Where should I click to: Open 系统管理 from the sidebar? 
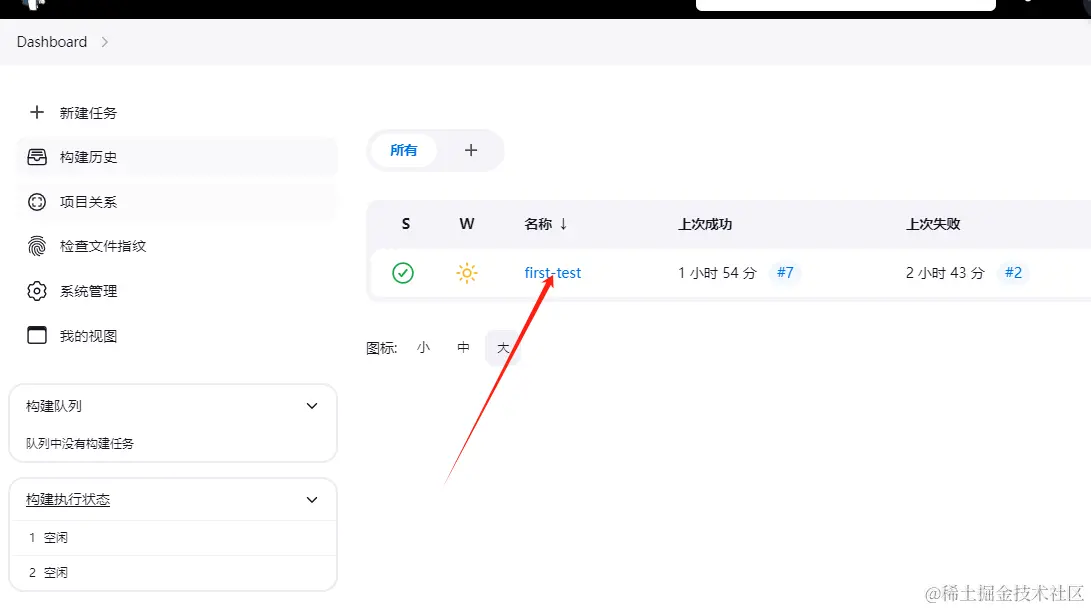coord(88,291)
